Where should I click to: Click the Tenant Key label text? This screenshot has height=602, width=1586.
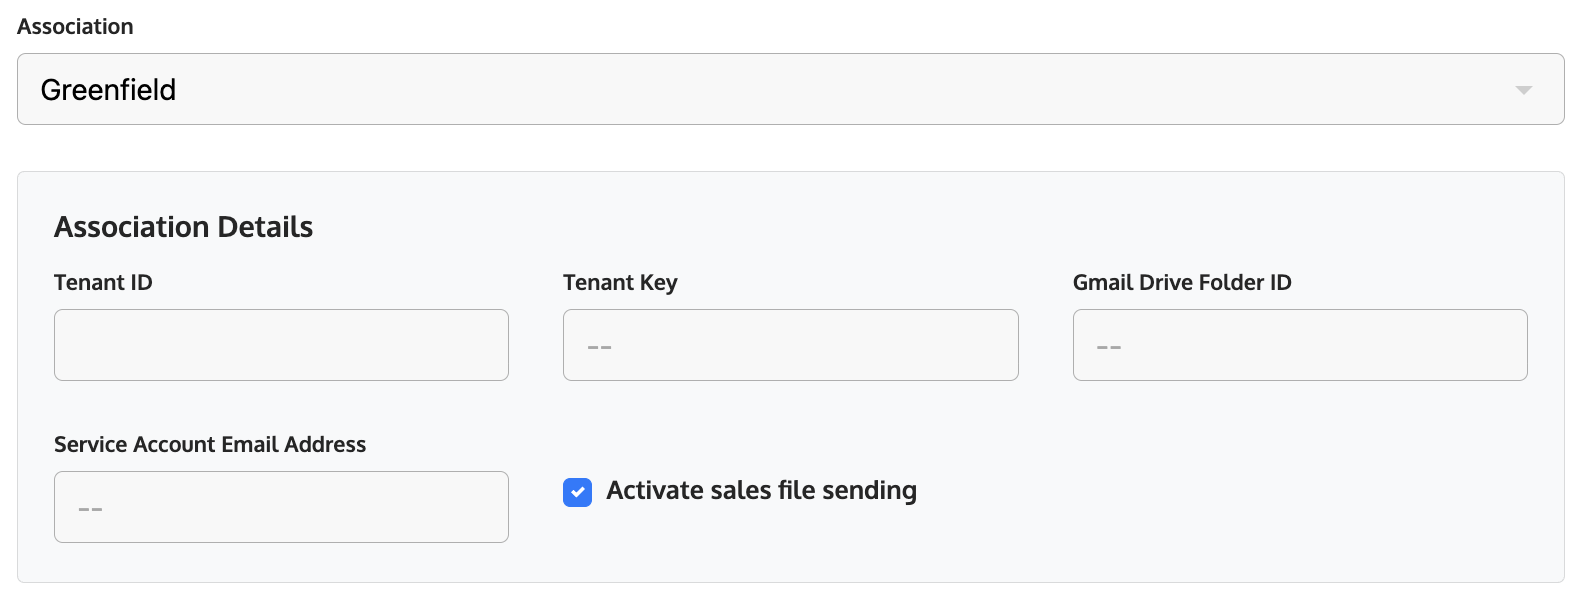click(620, 283)
